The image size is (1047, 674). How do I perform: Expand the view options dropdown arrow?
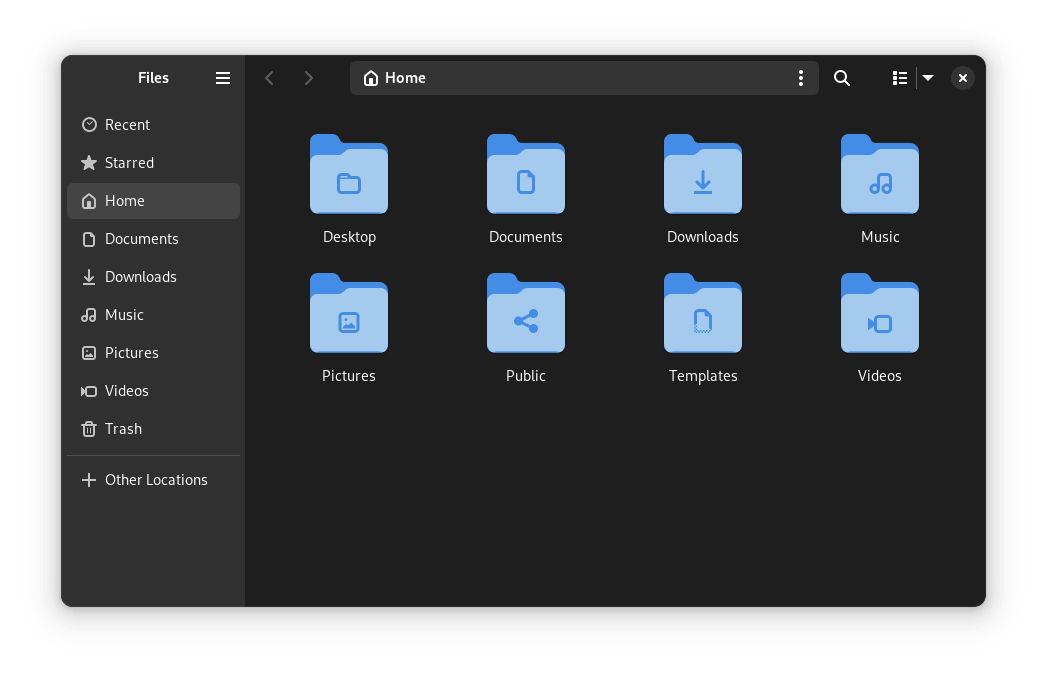pyautogui.click(x=928, y=78)
